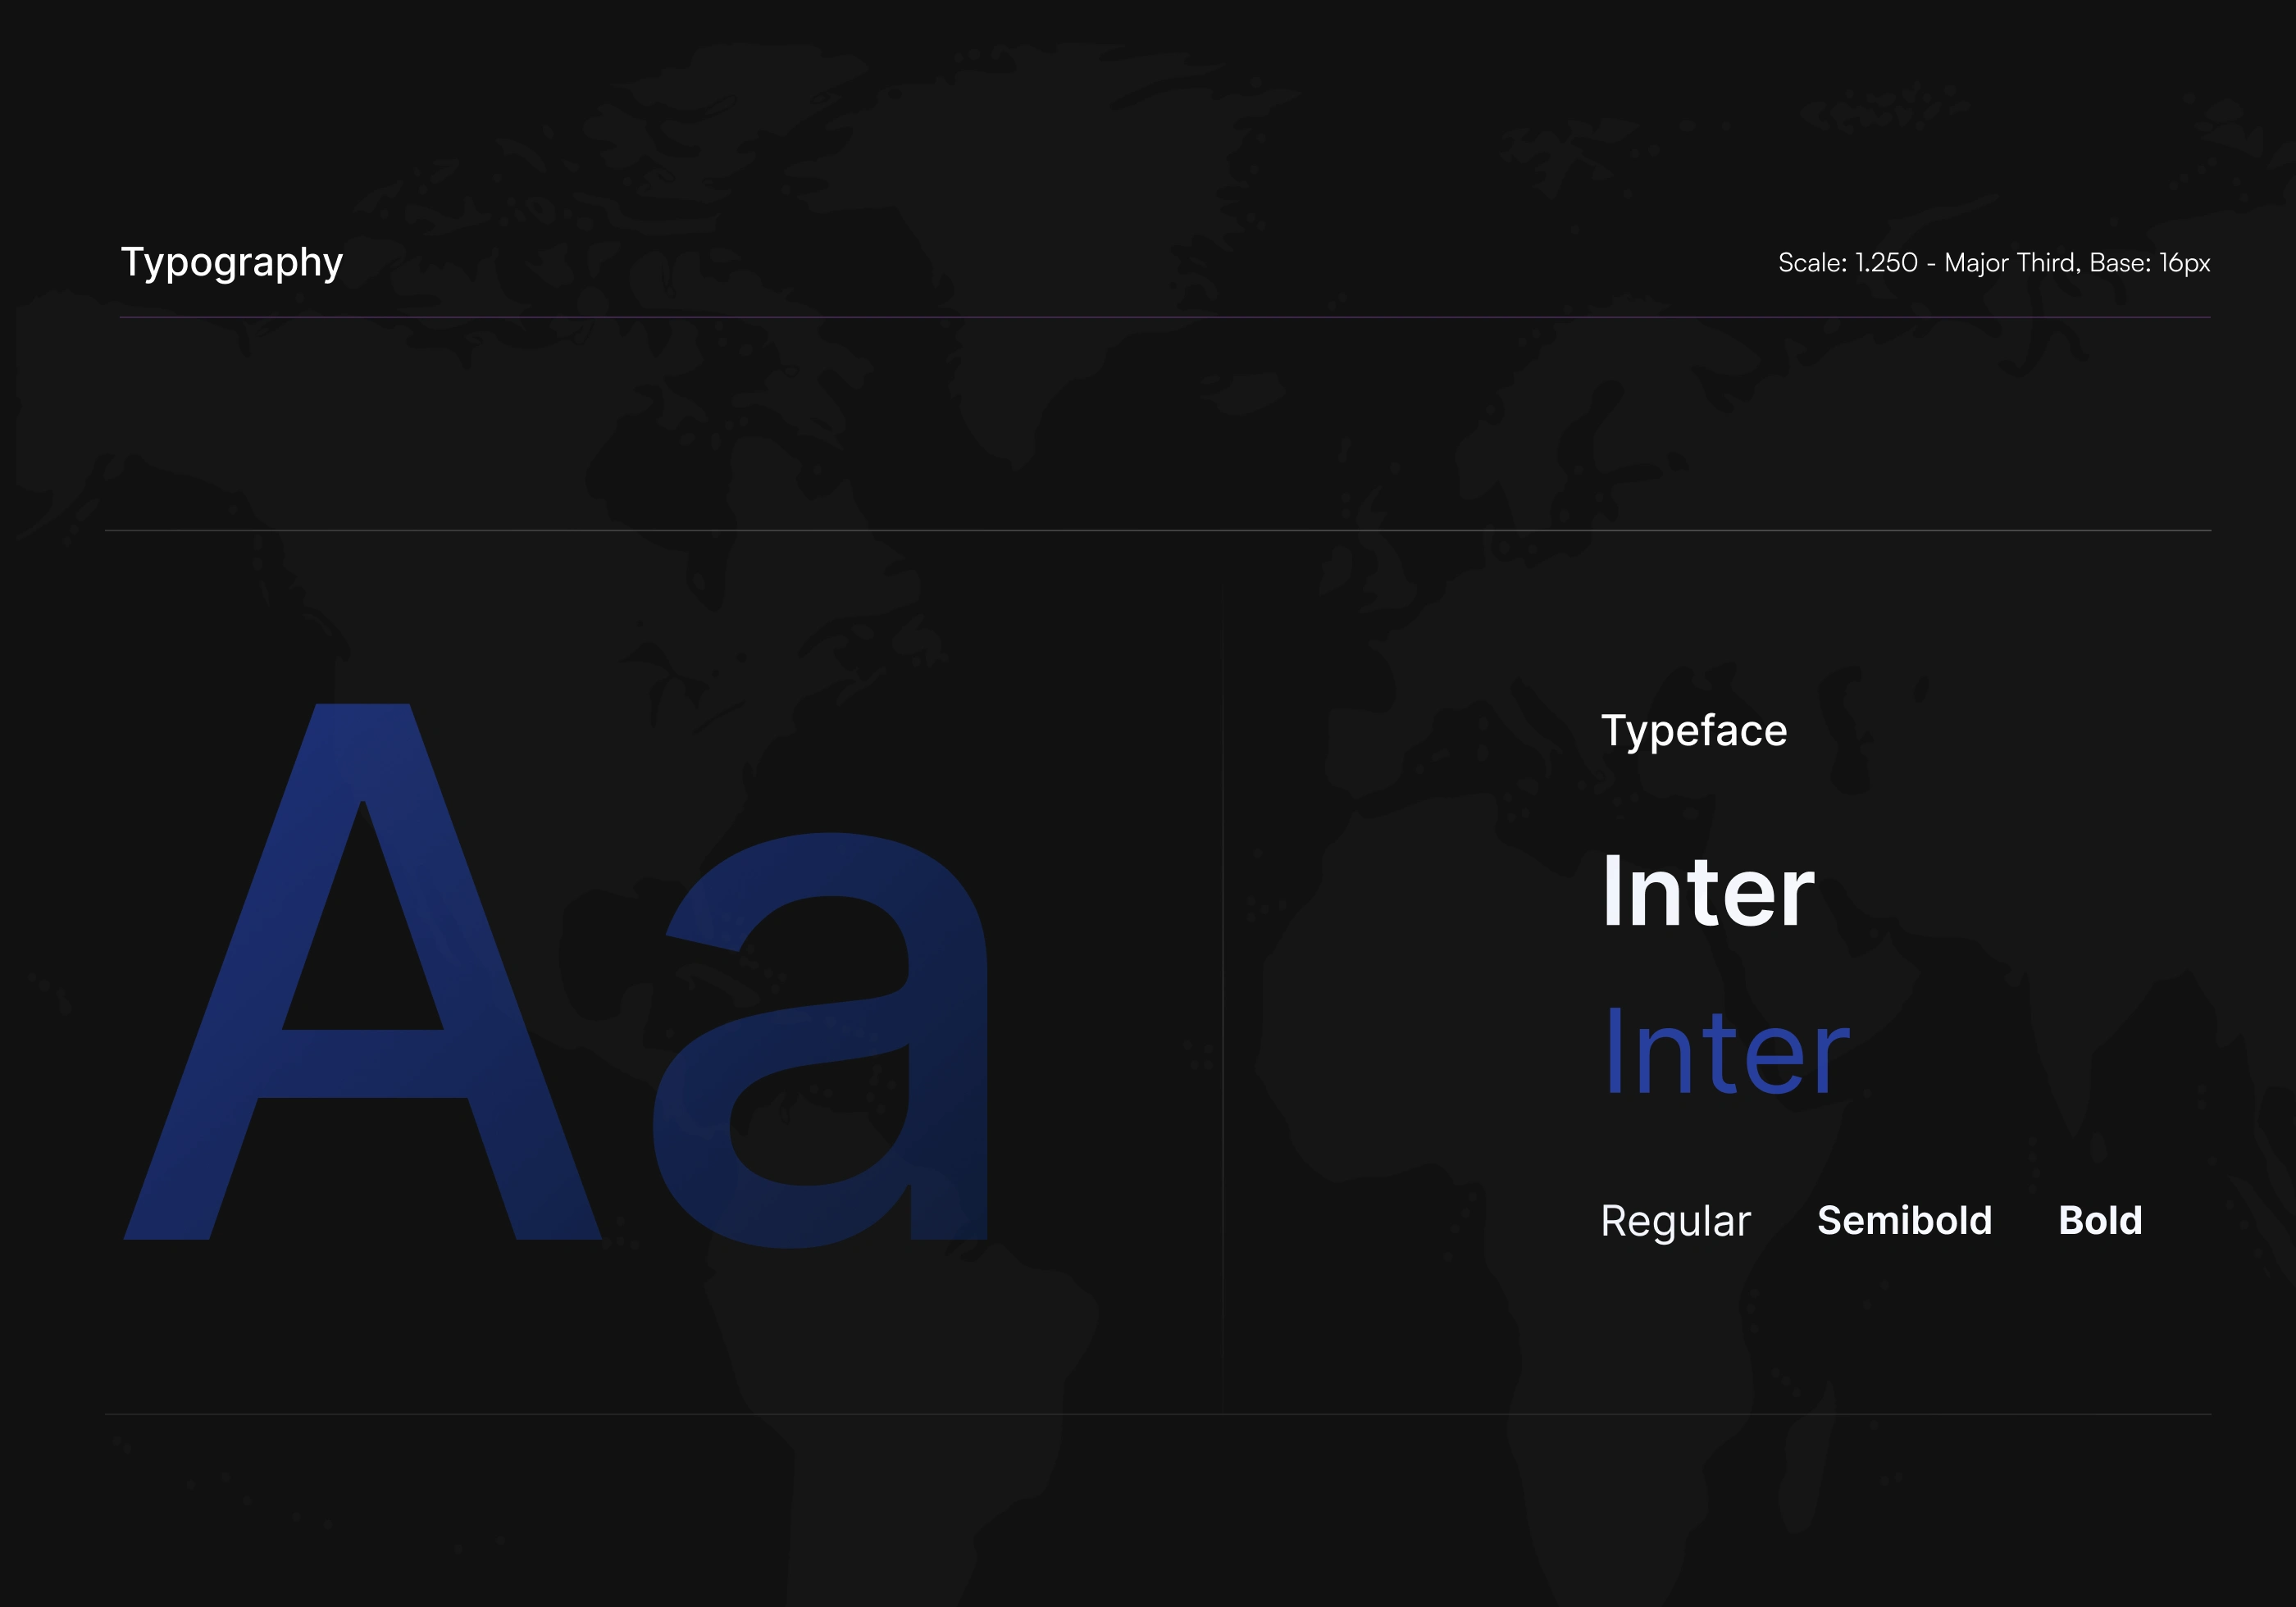The height and width of the screenshot is (1607, 2296).
Task: Click the Typeface label
Action: pyautogui.click(x=1693, y=731)
